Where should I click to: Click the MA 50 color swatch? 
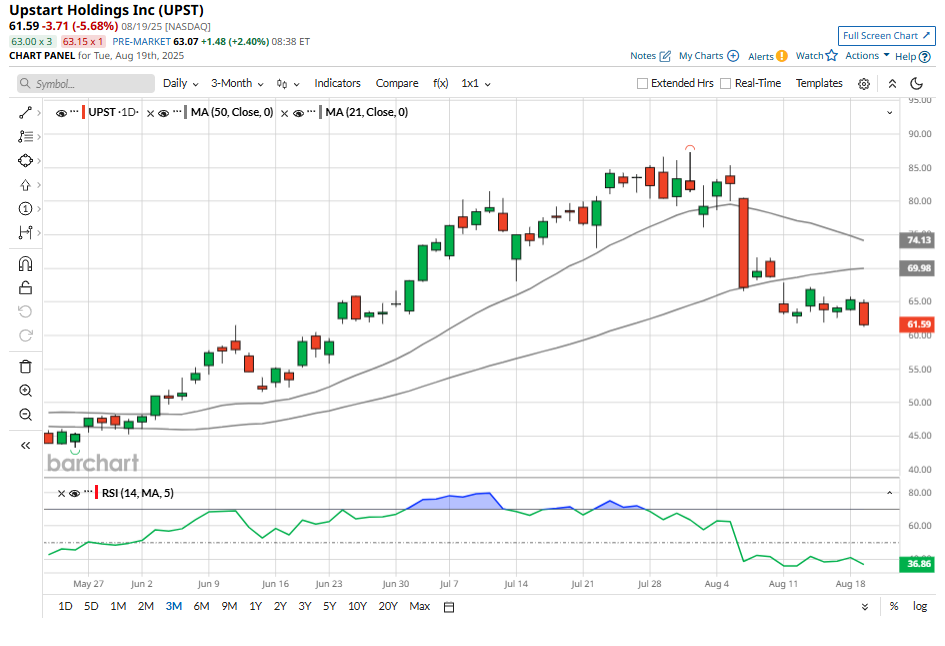click(186, 112)
